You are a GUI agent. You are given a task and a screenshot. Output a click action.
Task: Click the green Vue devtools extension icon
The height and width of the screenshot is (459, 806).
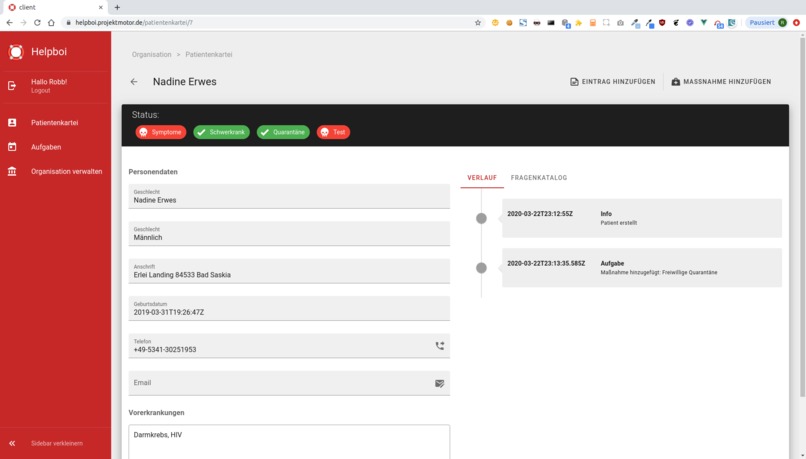pyautogui.click(x=704, y=23)
